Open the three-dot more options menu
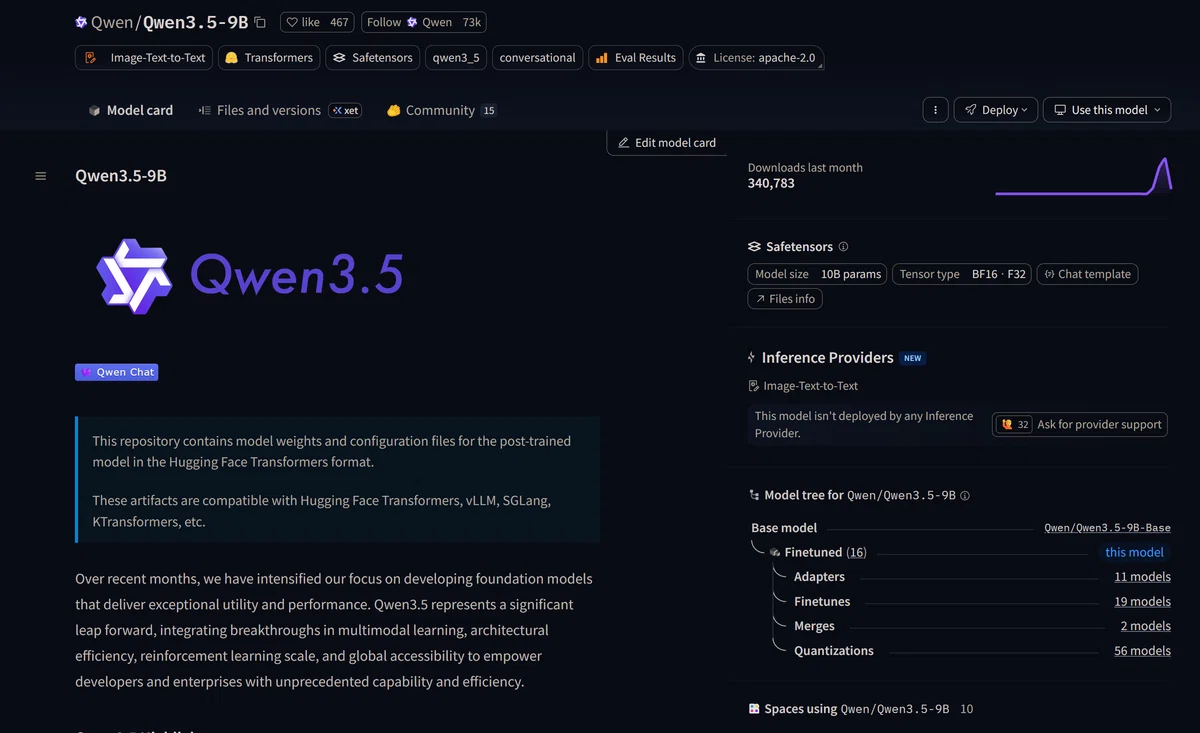 click(x=934, y=110)
